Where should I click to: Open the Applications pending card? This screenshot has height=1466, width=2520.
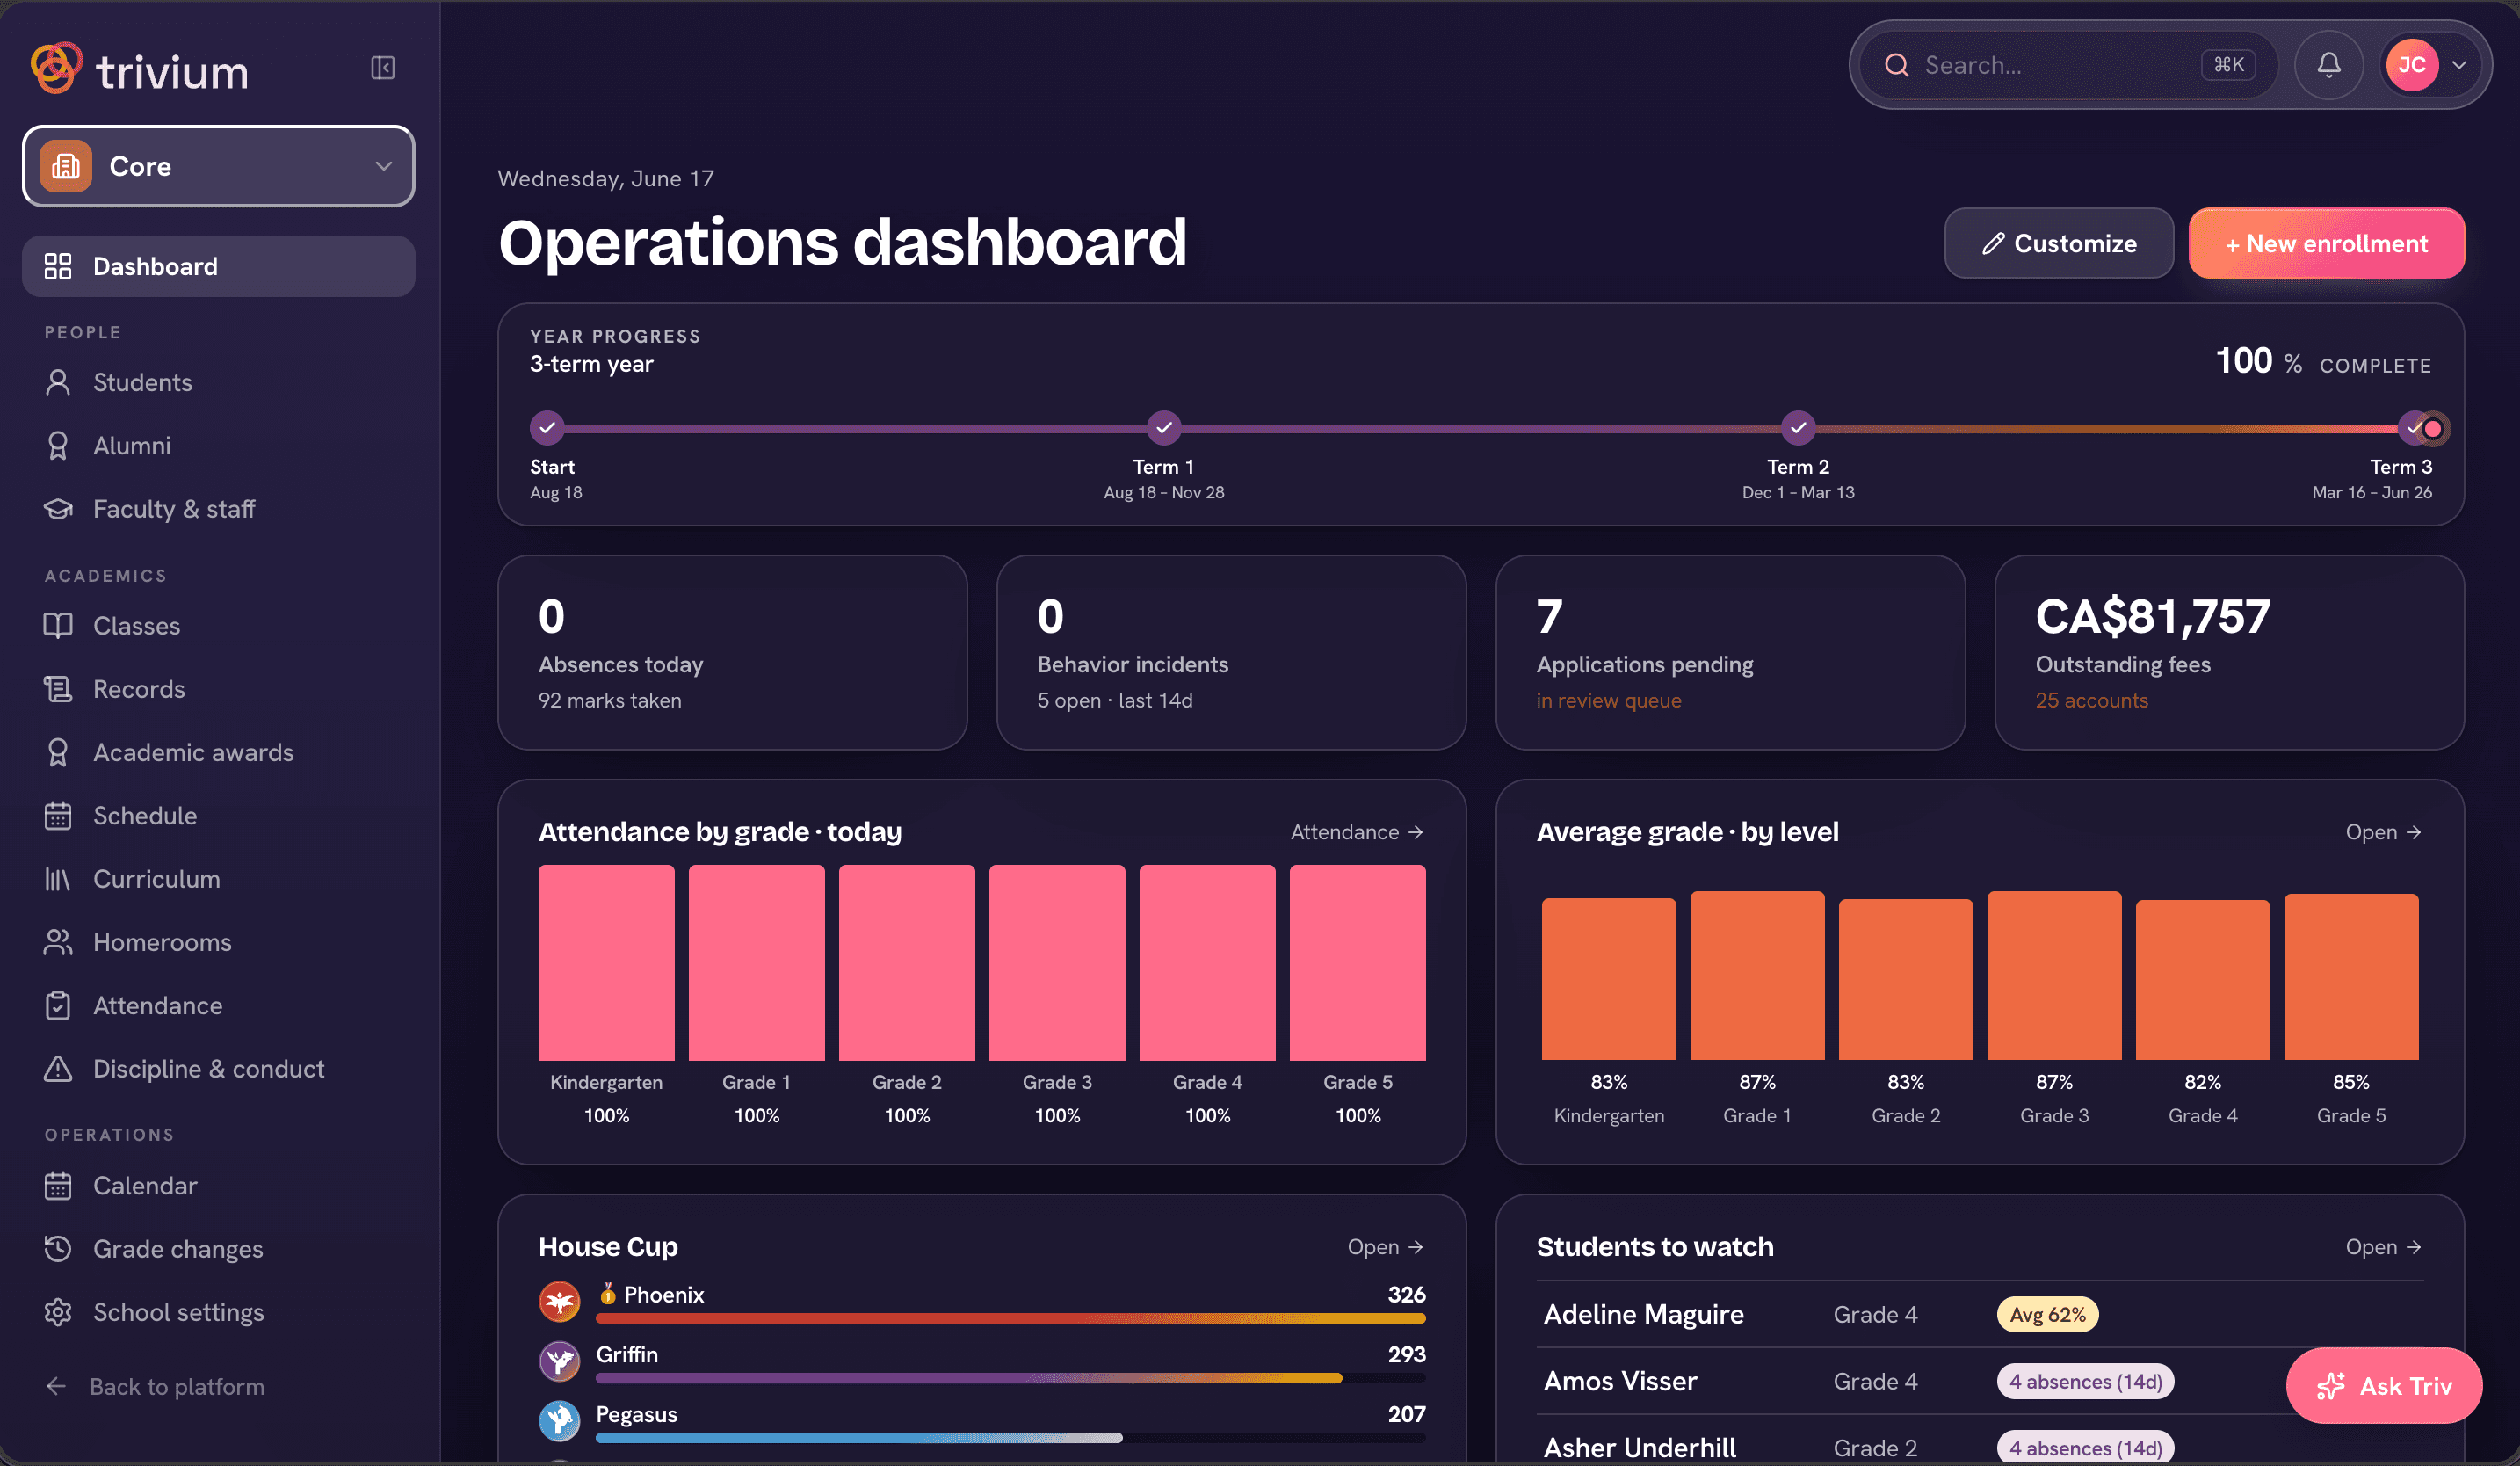pos(1730,652)
